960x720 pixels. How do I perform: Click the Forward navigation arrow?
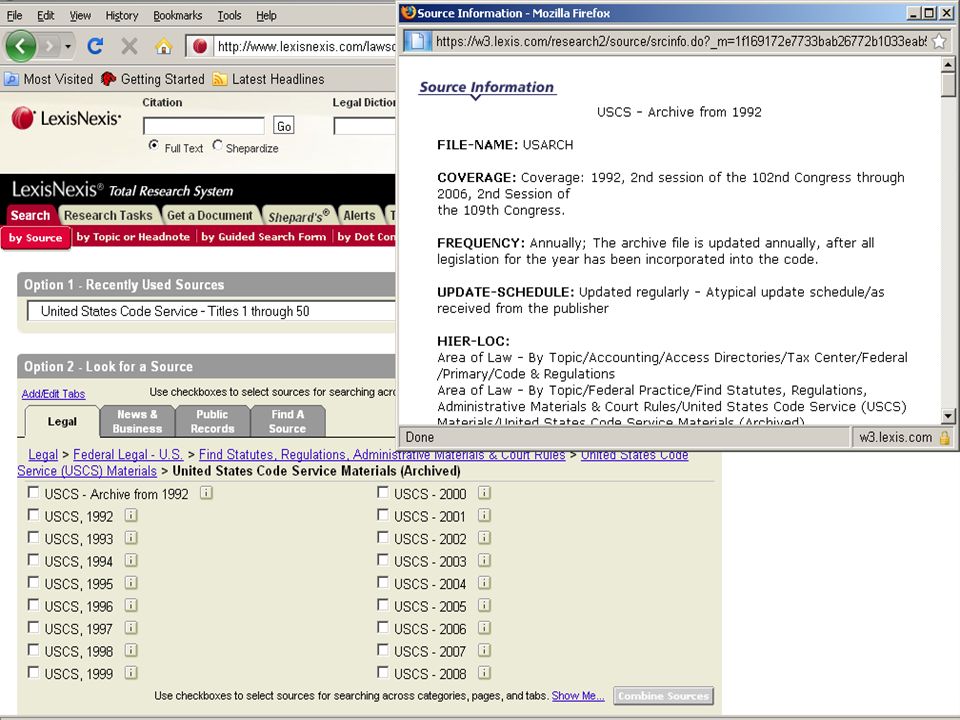point(50,46)
